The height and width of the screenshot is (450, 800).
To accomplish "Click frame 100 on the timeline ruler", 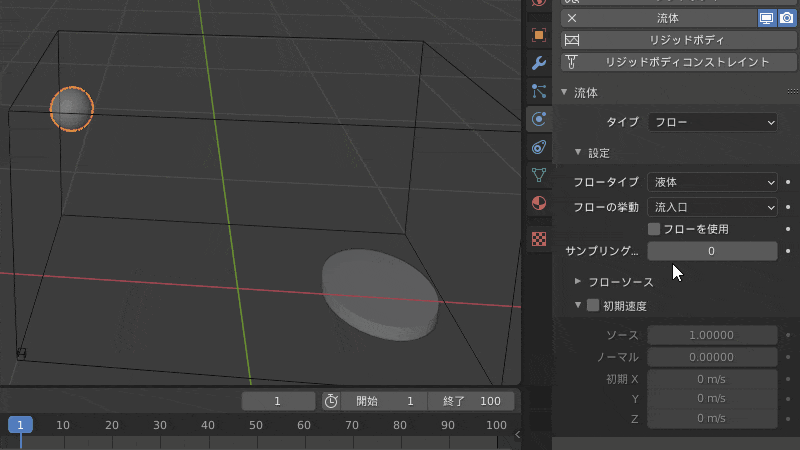I will (496, 425).
